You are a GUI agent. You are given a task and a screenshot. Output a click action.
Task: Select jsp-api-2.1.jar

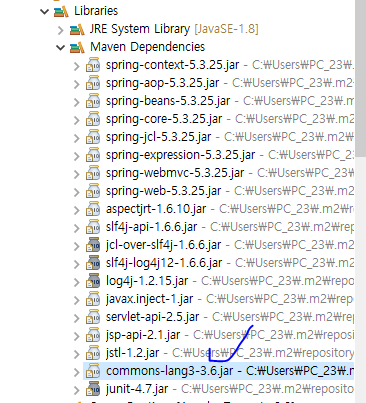143,335
